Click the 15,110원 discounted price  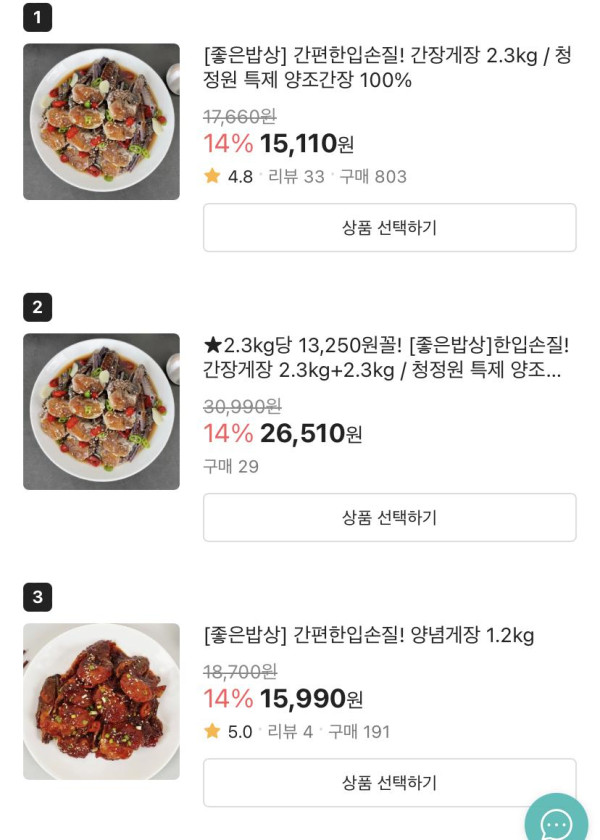pyautogui.click(x=306, y=144)
